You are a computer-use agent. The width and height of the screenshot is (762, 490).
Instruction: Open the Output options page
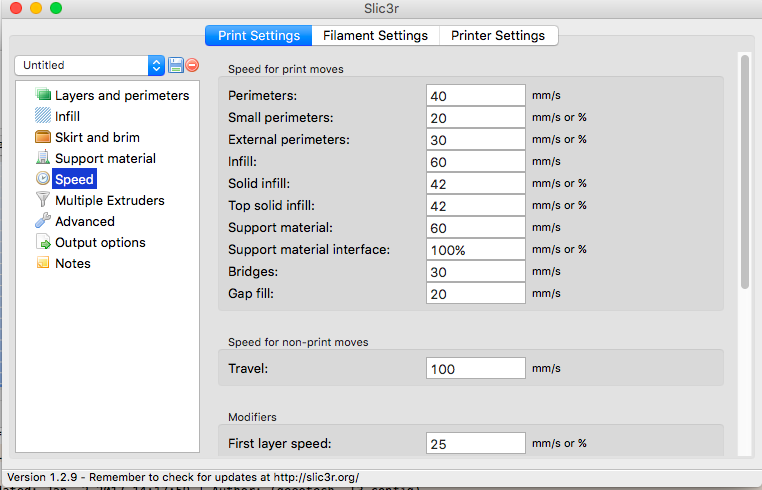(100, 242)
